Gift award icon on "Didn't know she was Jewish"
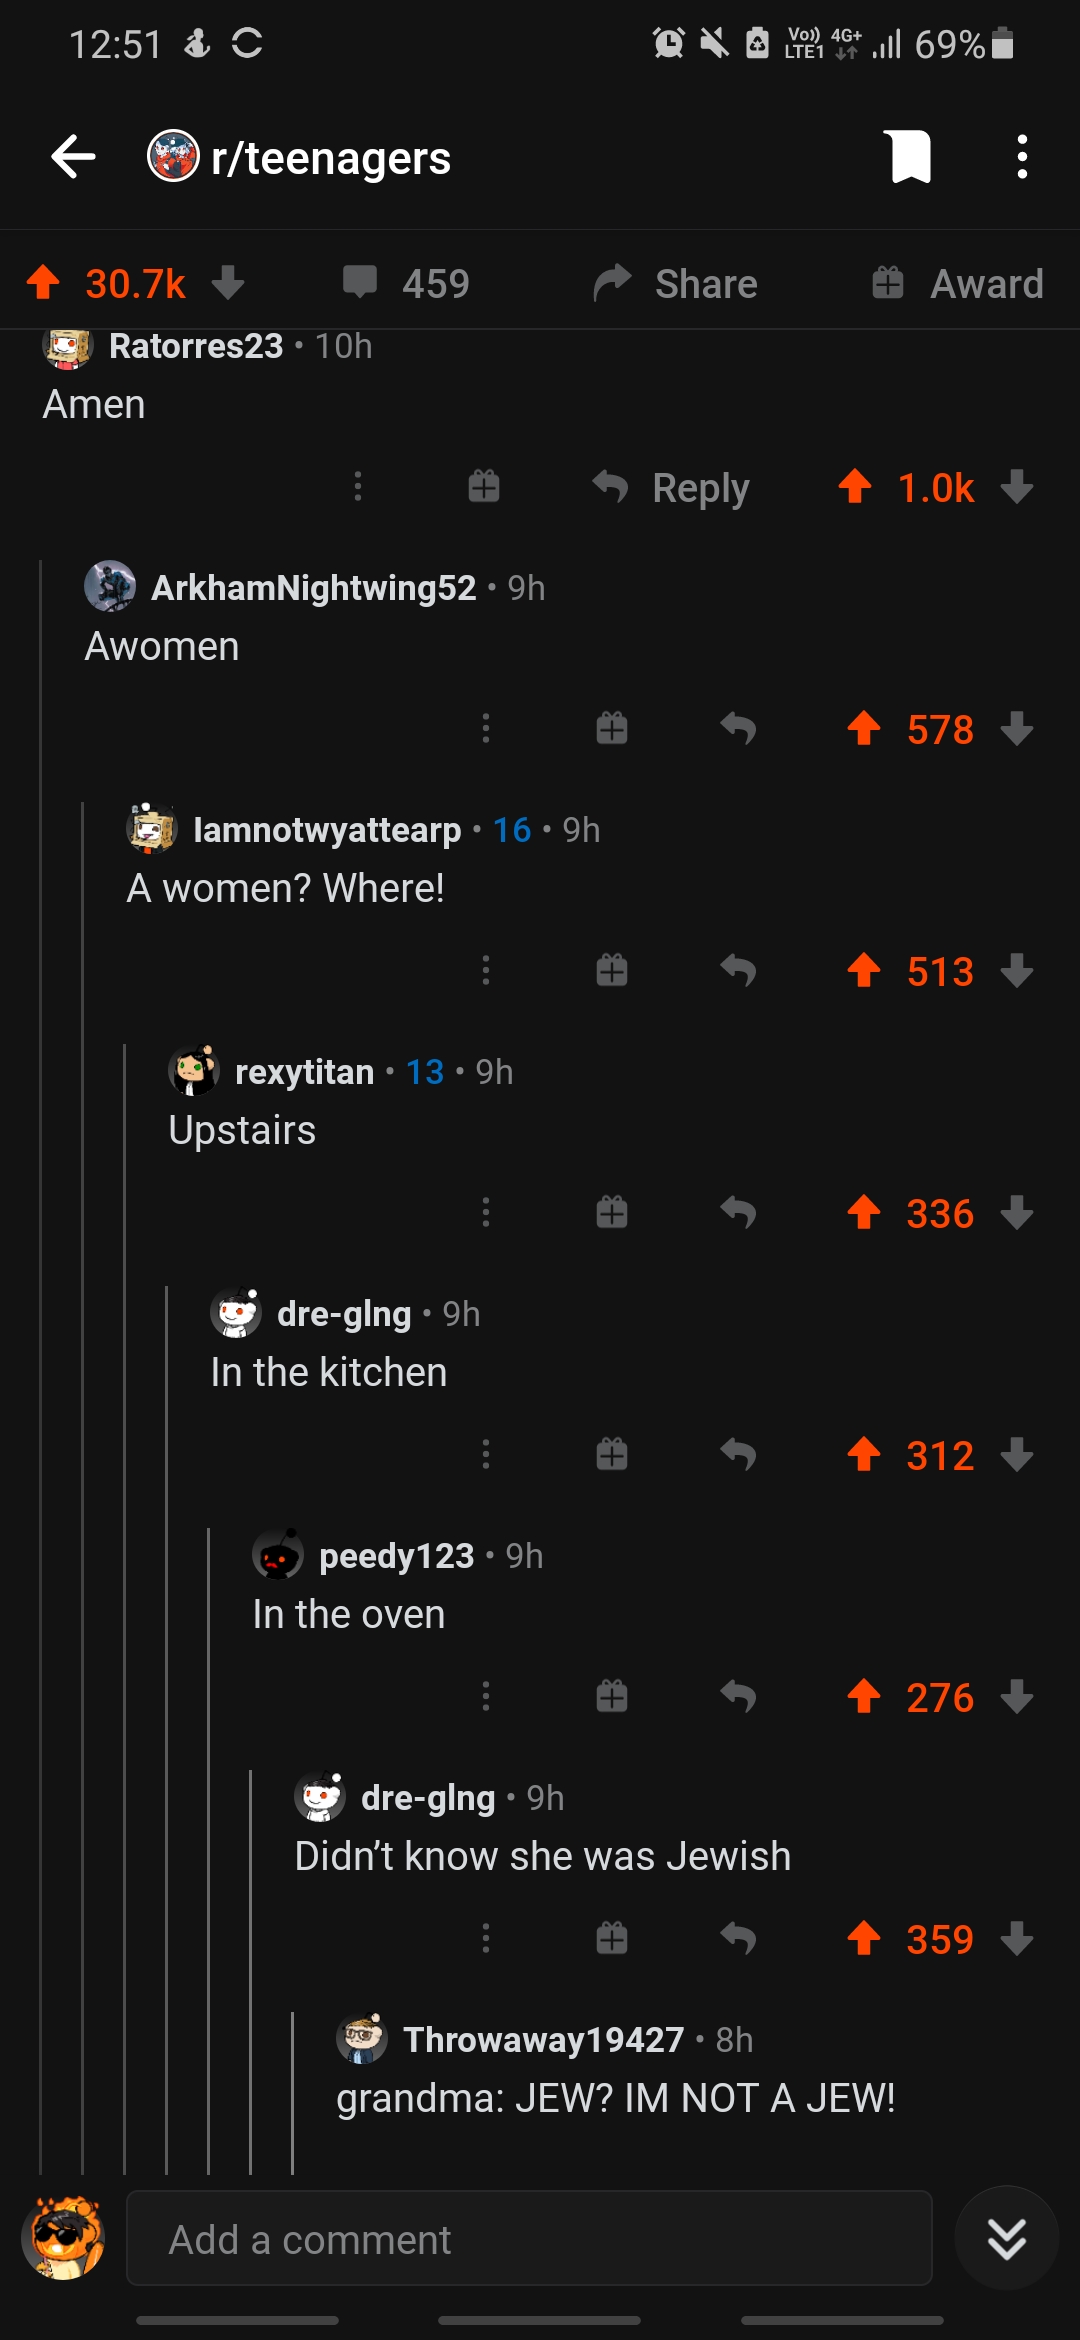Screen dimensions: 1080x2340 tap(612, 1938)
